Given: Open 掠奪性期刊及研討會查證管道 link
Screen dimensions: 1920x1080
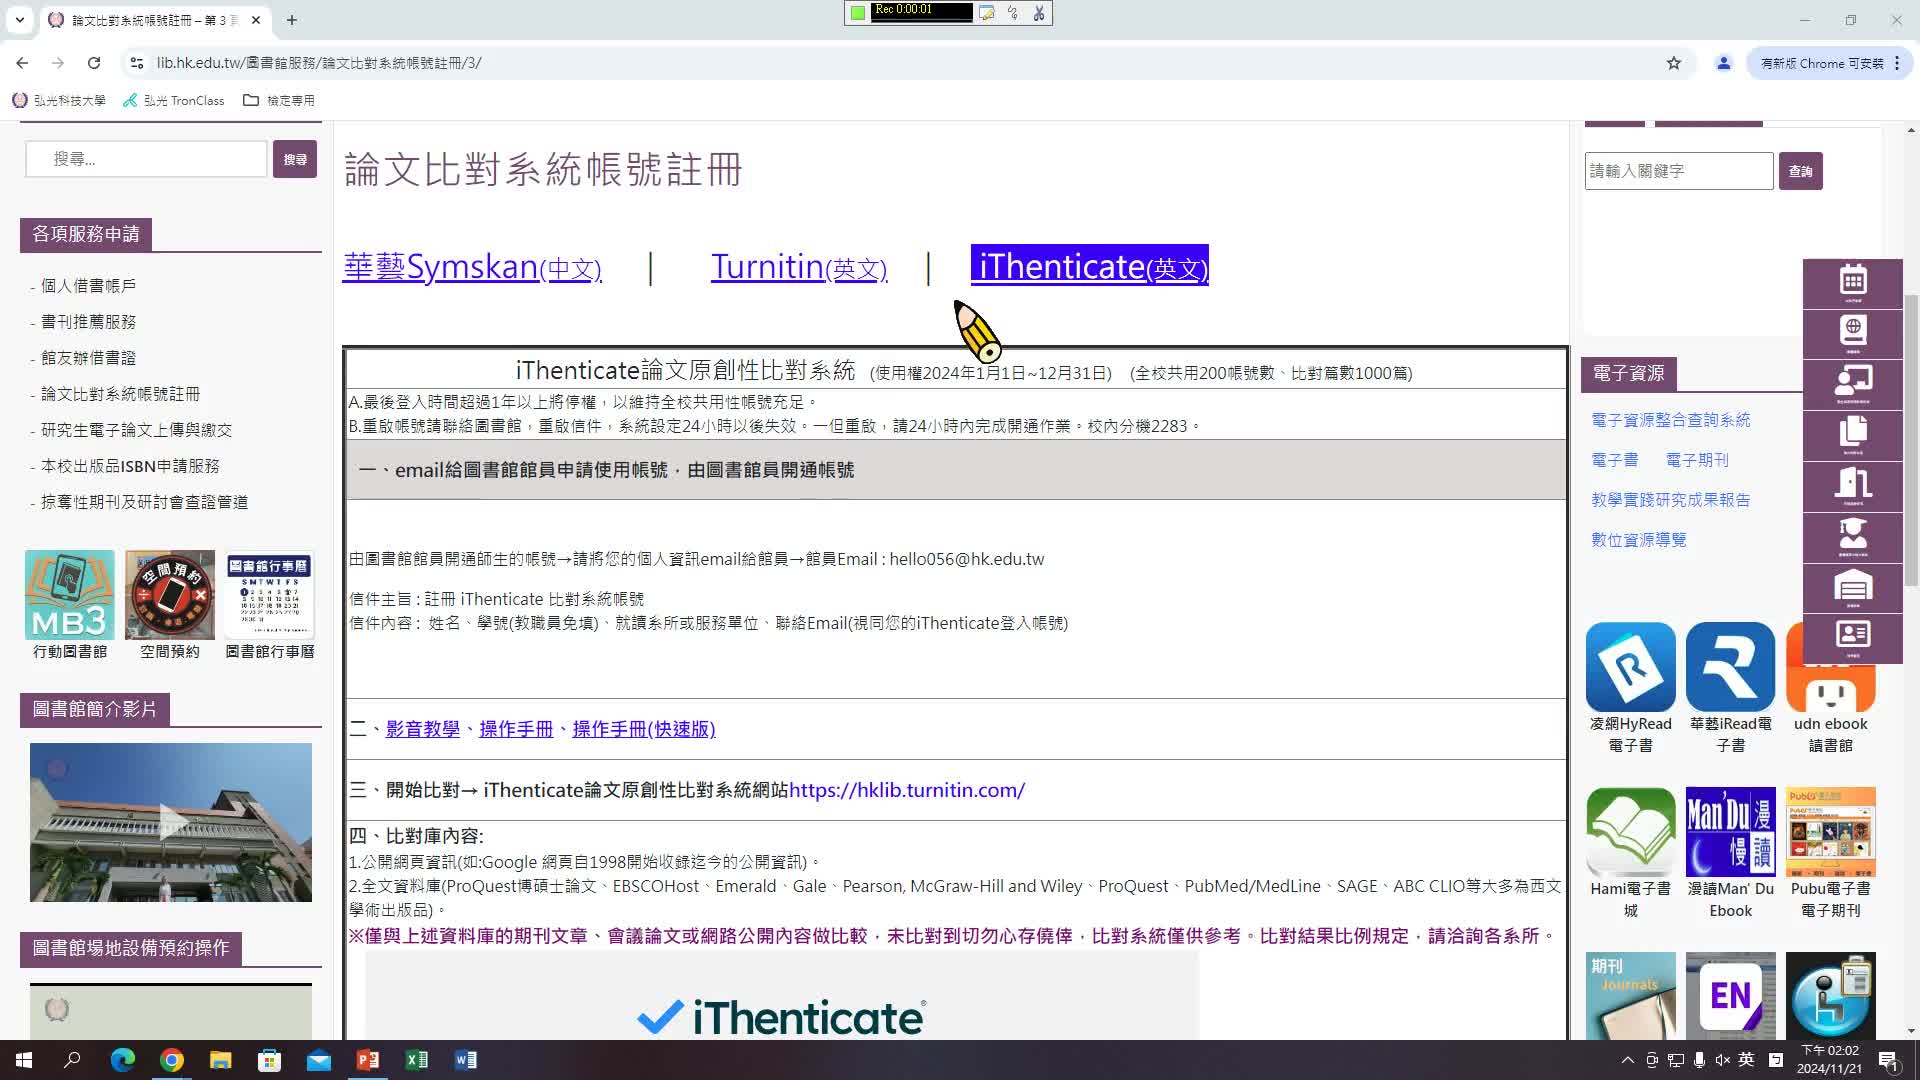Looking at the screenshot, I should point(144,502).
